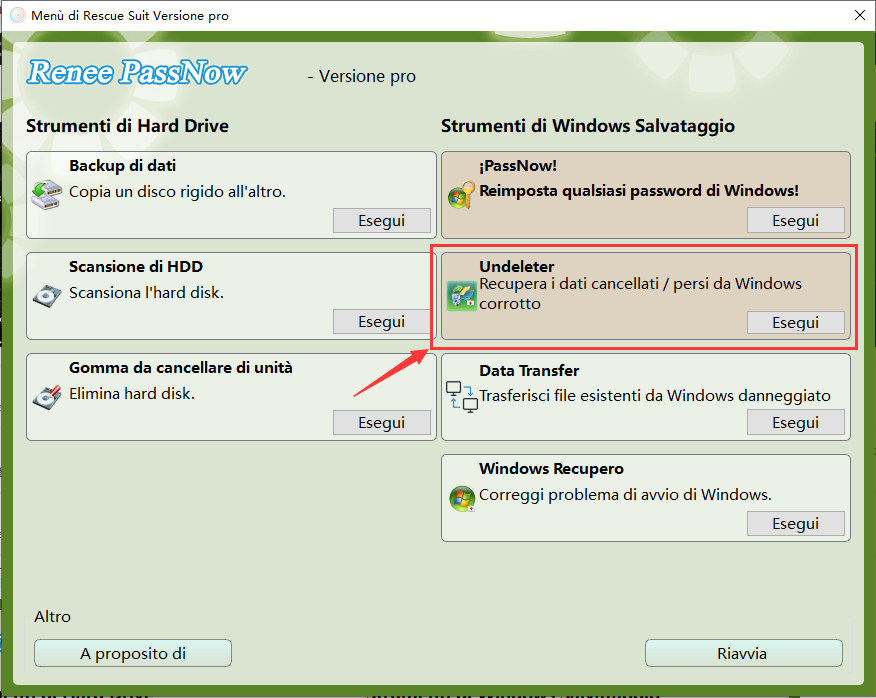Run Esegui for Gomma da cancellare

(382, 422)
